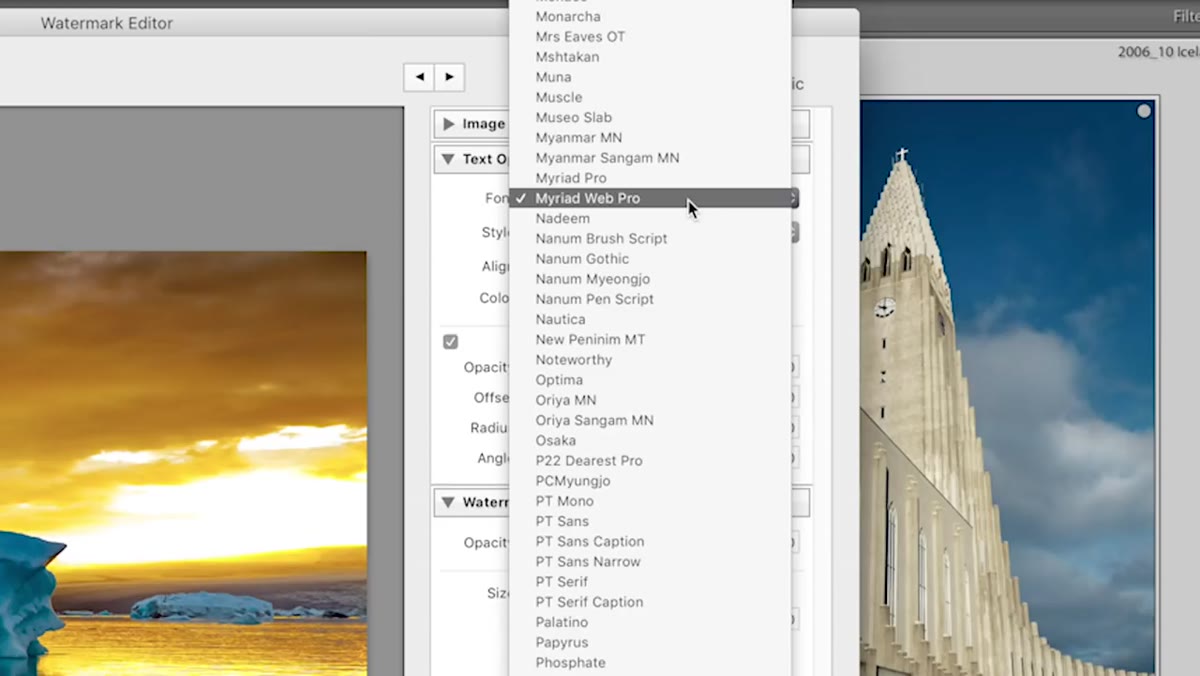This screenshot has height=676, width=1200.
Task: Click the iceberg sunset preview image
Action: pyautogui.click(x=183, y=463)
